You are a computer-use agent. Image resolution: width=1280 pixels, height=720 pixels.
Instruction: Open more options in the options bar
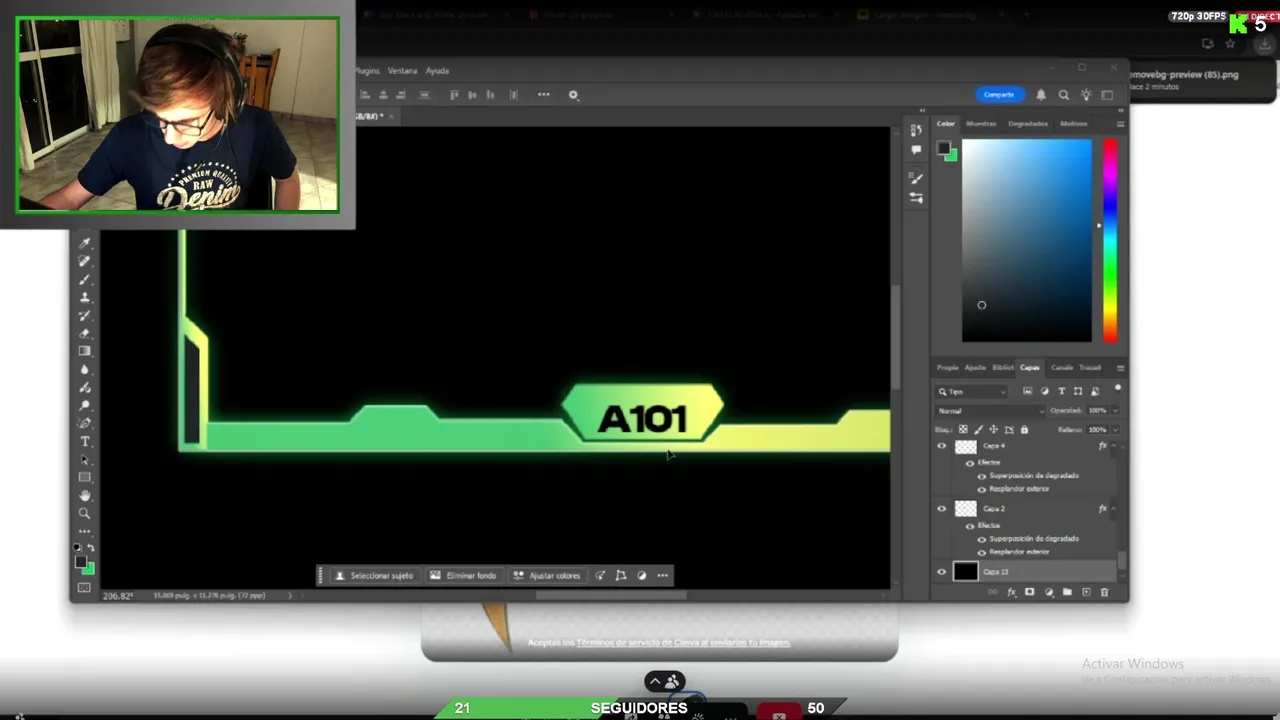pos(544,95)
